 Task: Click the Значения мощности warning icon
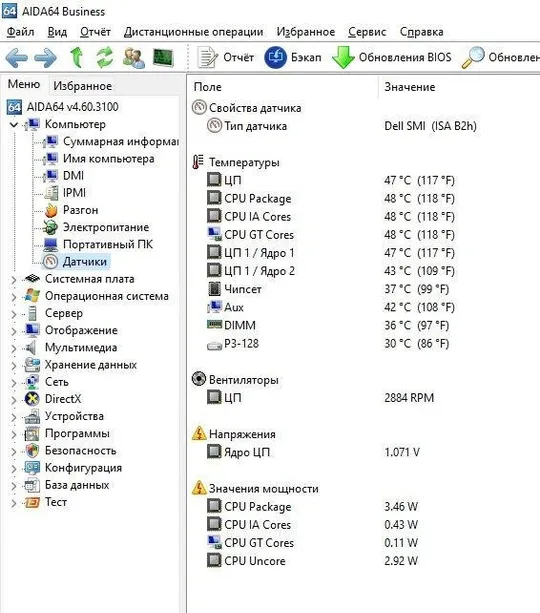point(199,488)
